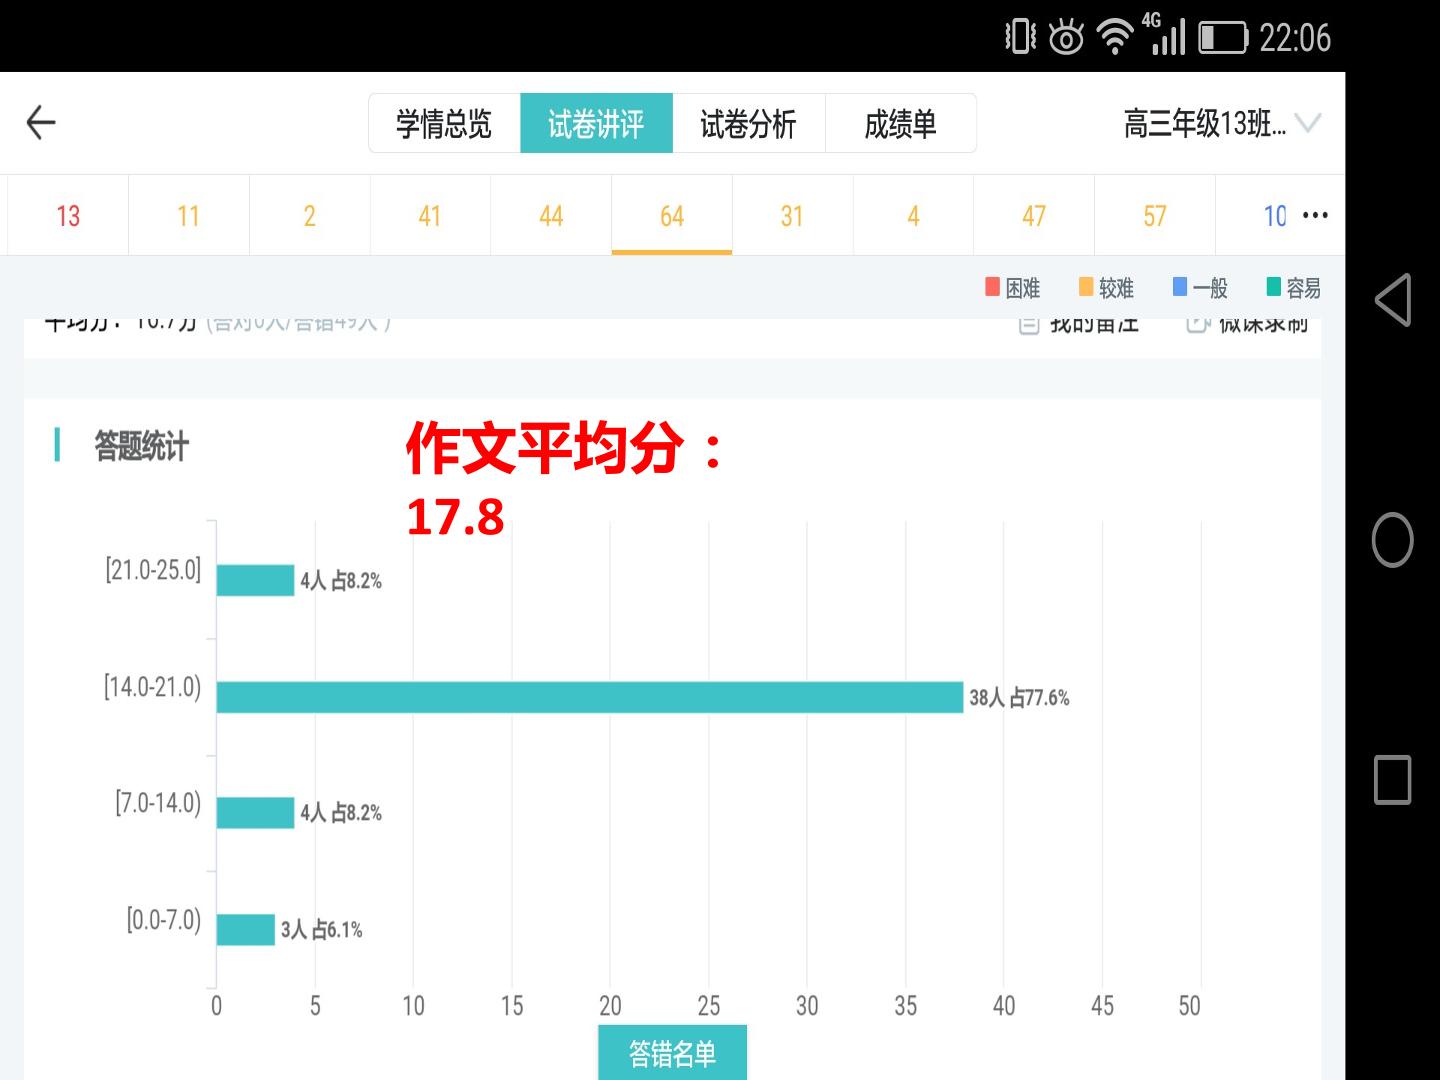Click the 答错名单 button
1440x1080 pixels.
tap(672, 1052)
